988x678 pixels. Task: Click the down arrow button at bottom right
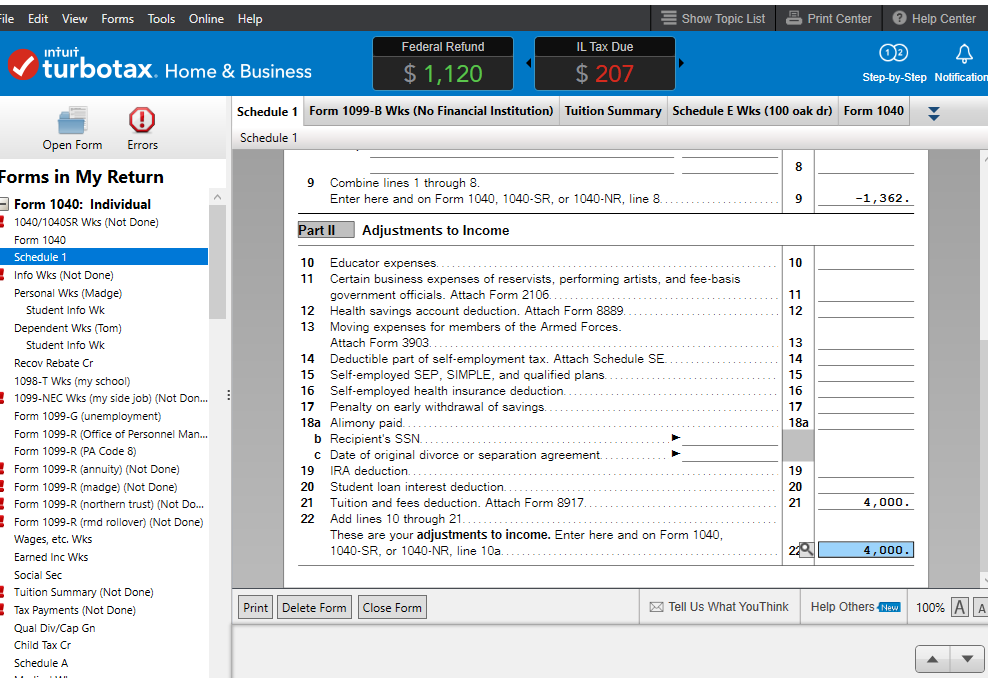pyautogui.click(x=967, y=659)
